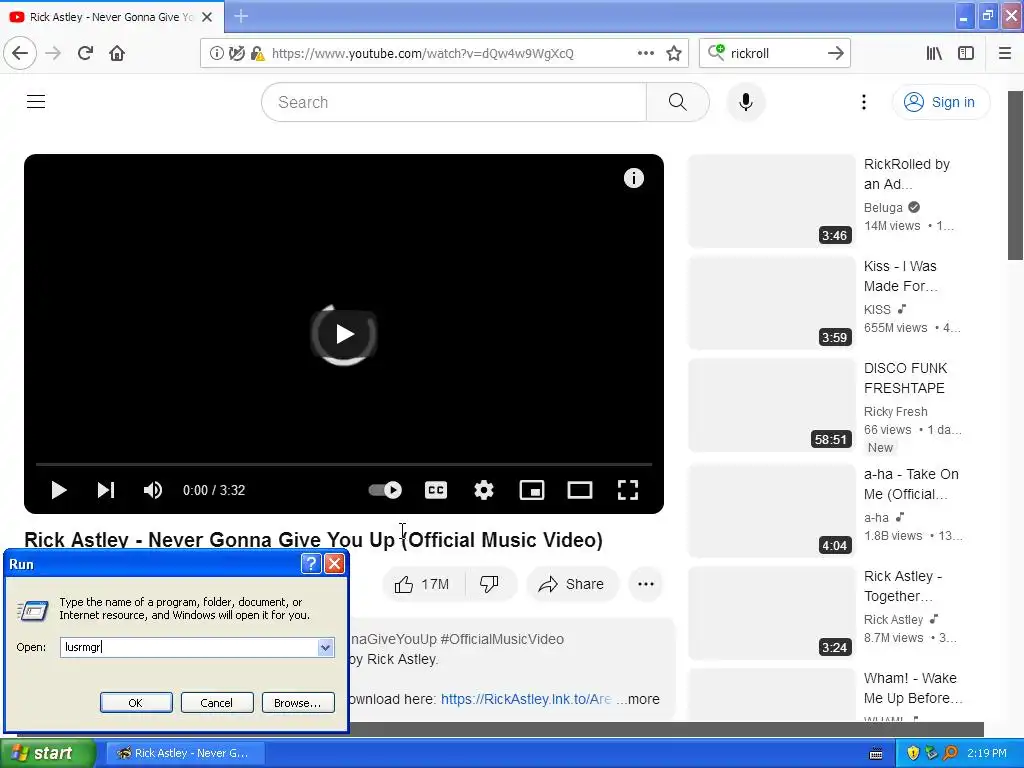
Task: Click the YouTube Search input field
Action: click(x=454, y=102)
